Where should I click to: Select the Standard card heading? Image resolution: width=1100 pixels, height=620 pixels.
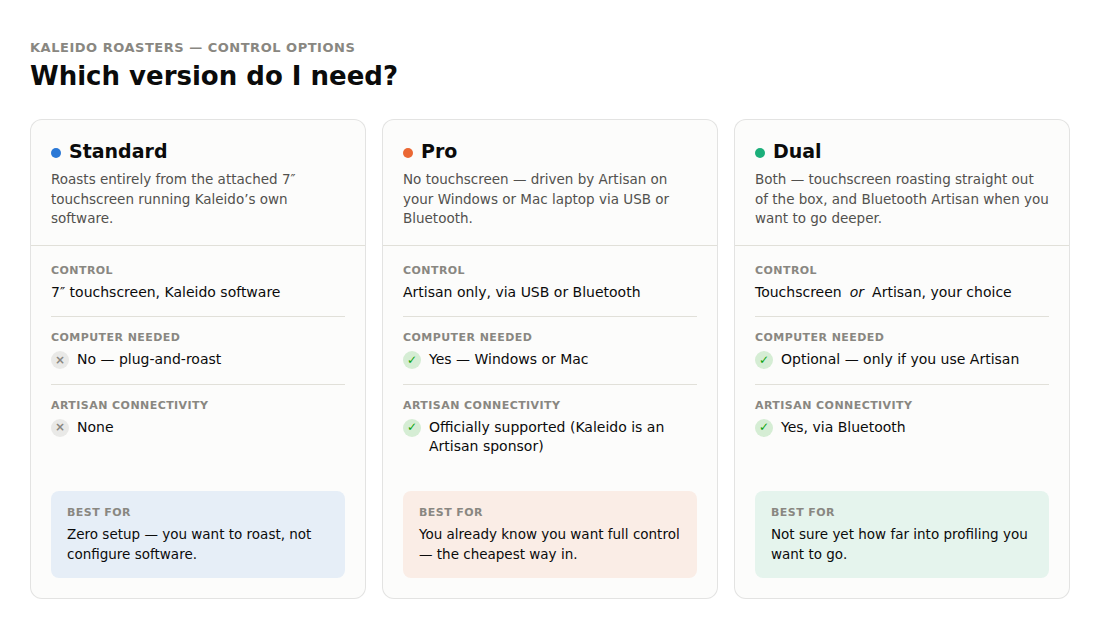[x=118, y=151]
